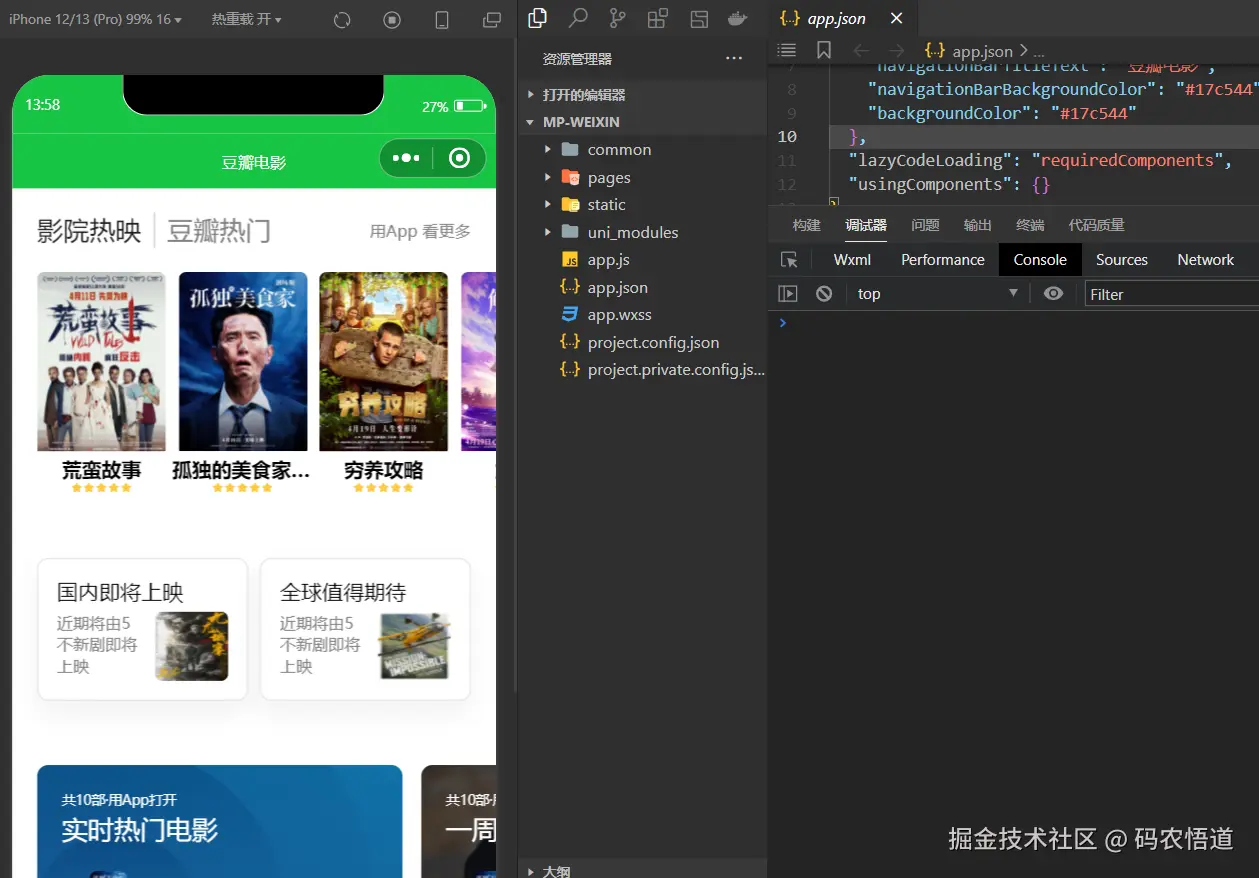Click the element inspector select icon

[x=789, y=260]
